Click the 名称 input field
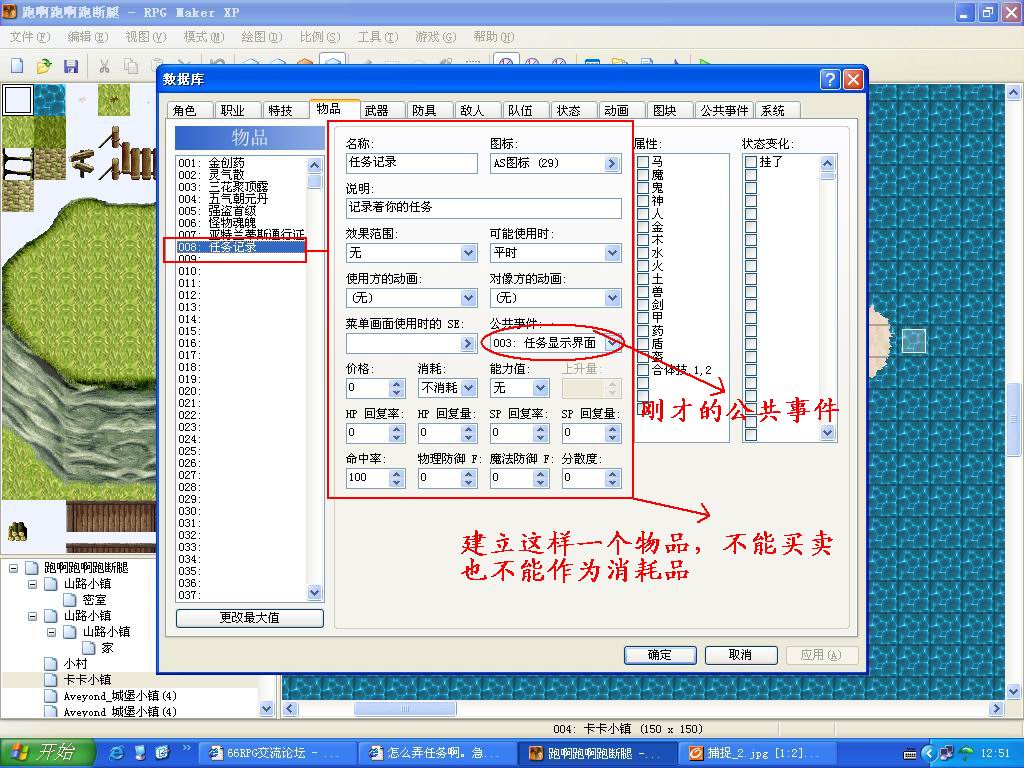 [412, 163]
